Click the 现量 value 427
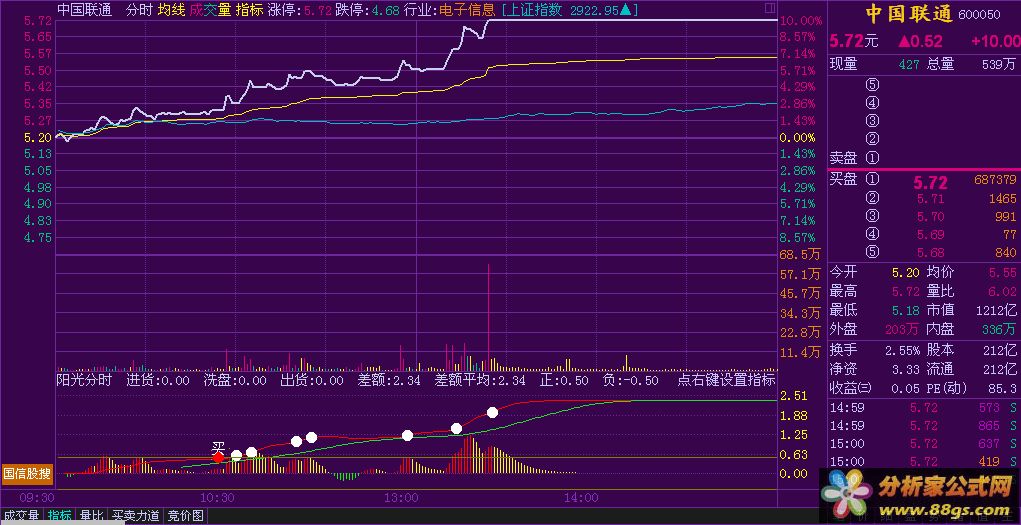Image resolution: width=1021 pixels, height=525 pixels. click(x=908, y=64)
